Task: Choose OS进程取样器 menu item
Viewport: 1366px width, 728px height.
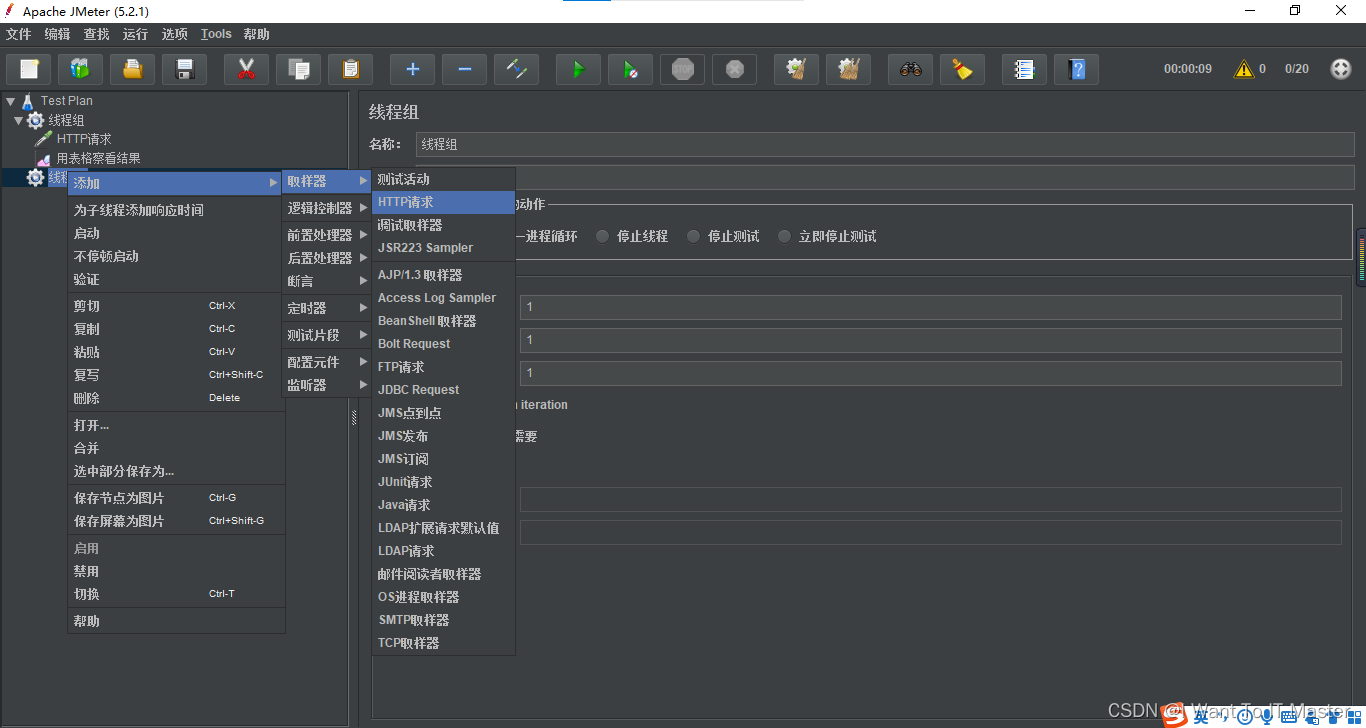Action: coord(443,597)
